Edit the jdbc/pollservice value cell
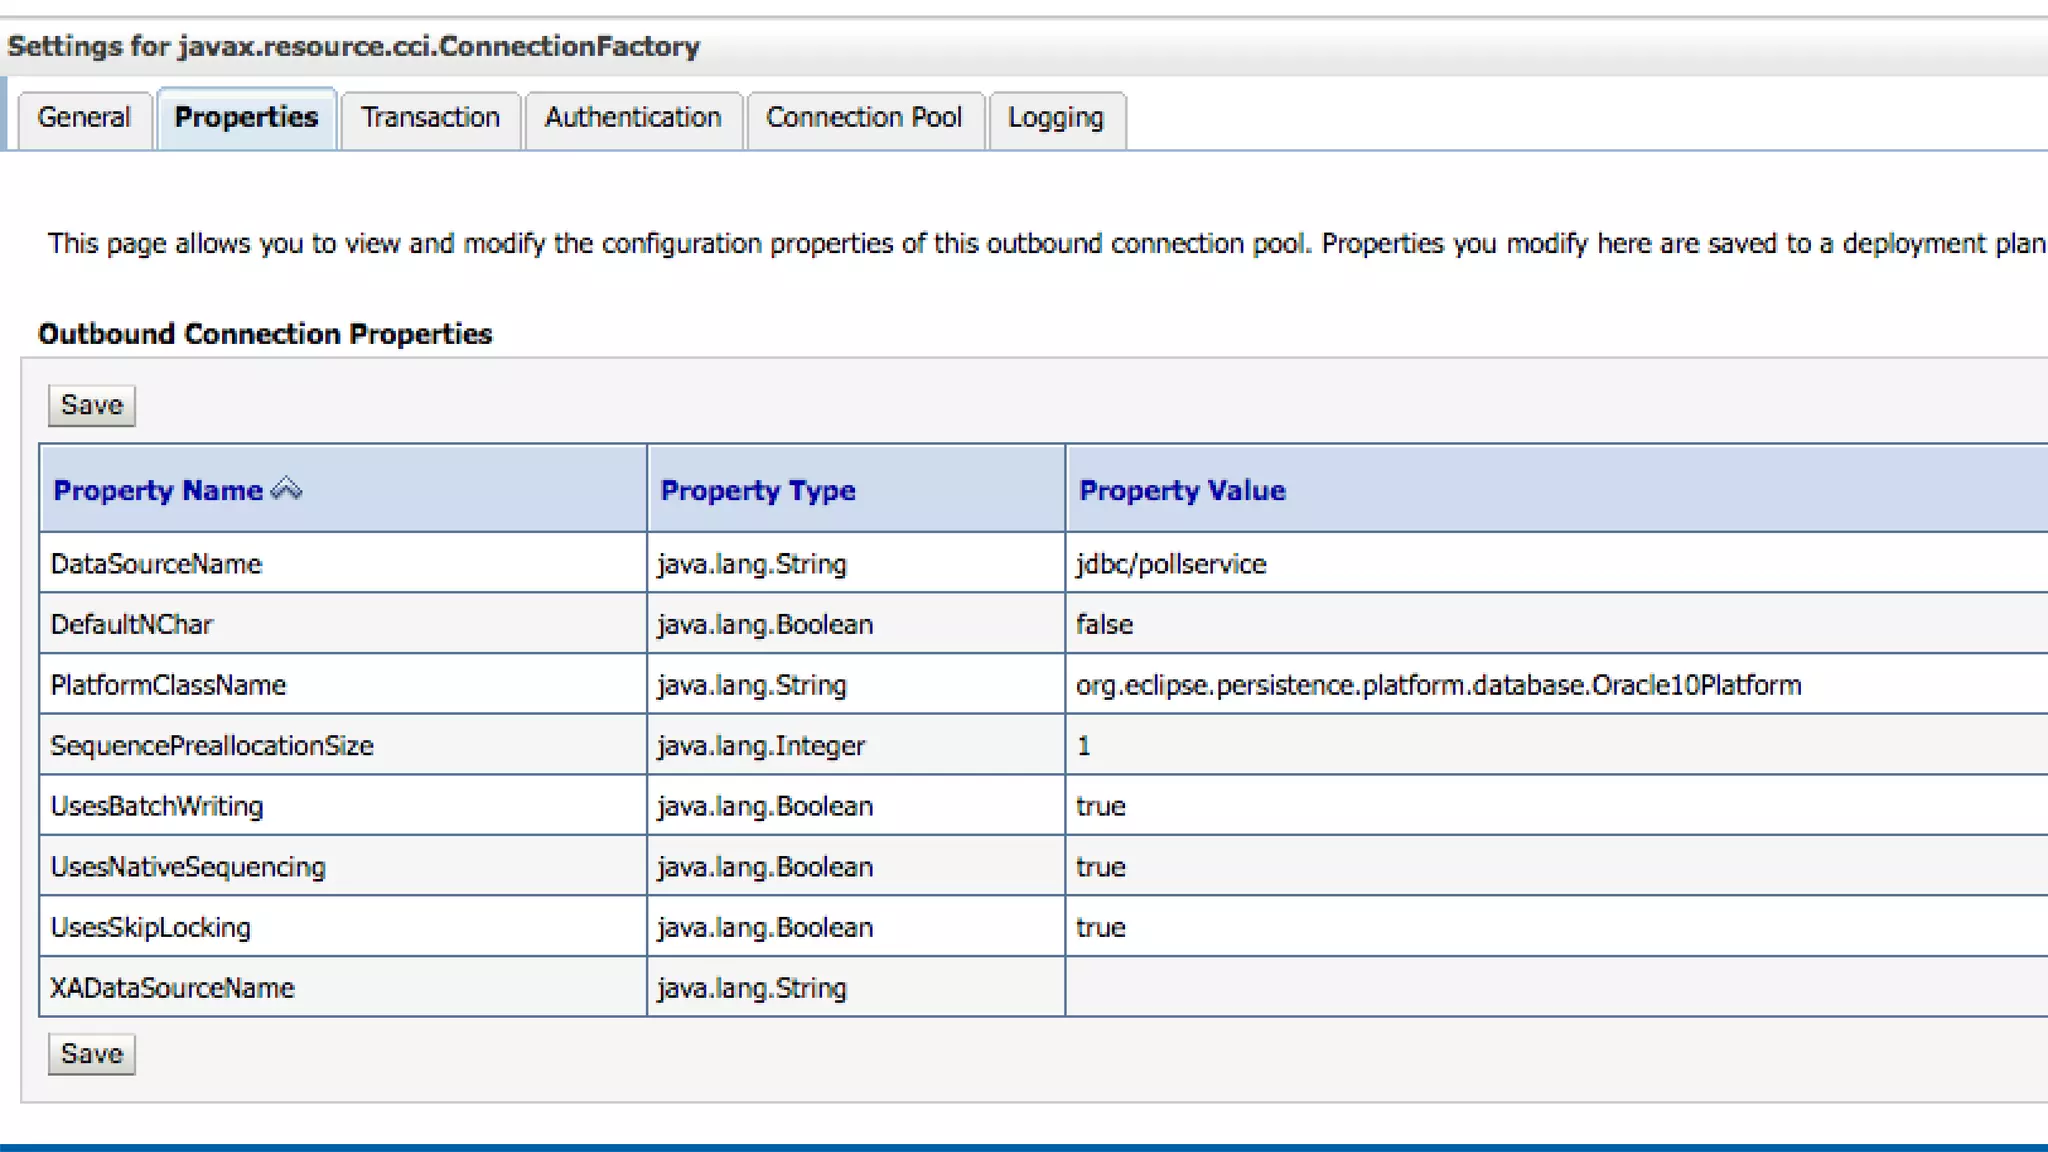 [x=1171, y=564]
